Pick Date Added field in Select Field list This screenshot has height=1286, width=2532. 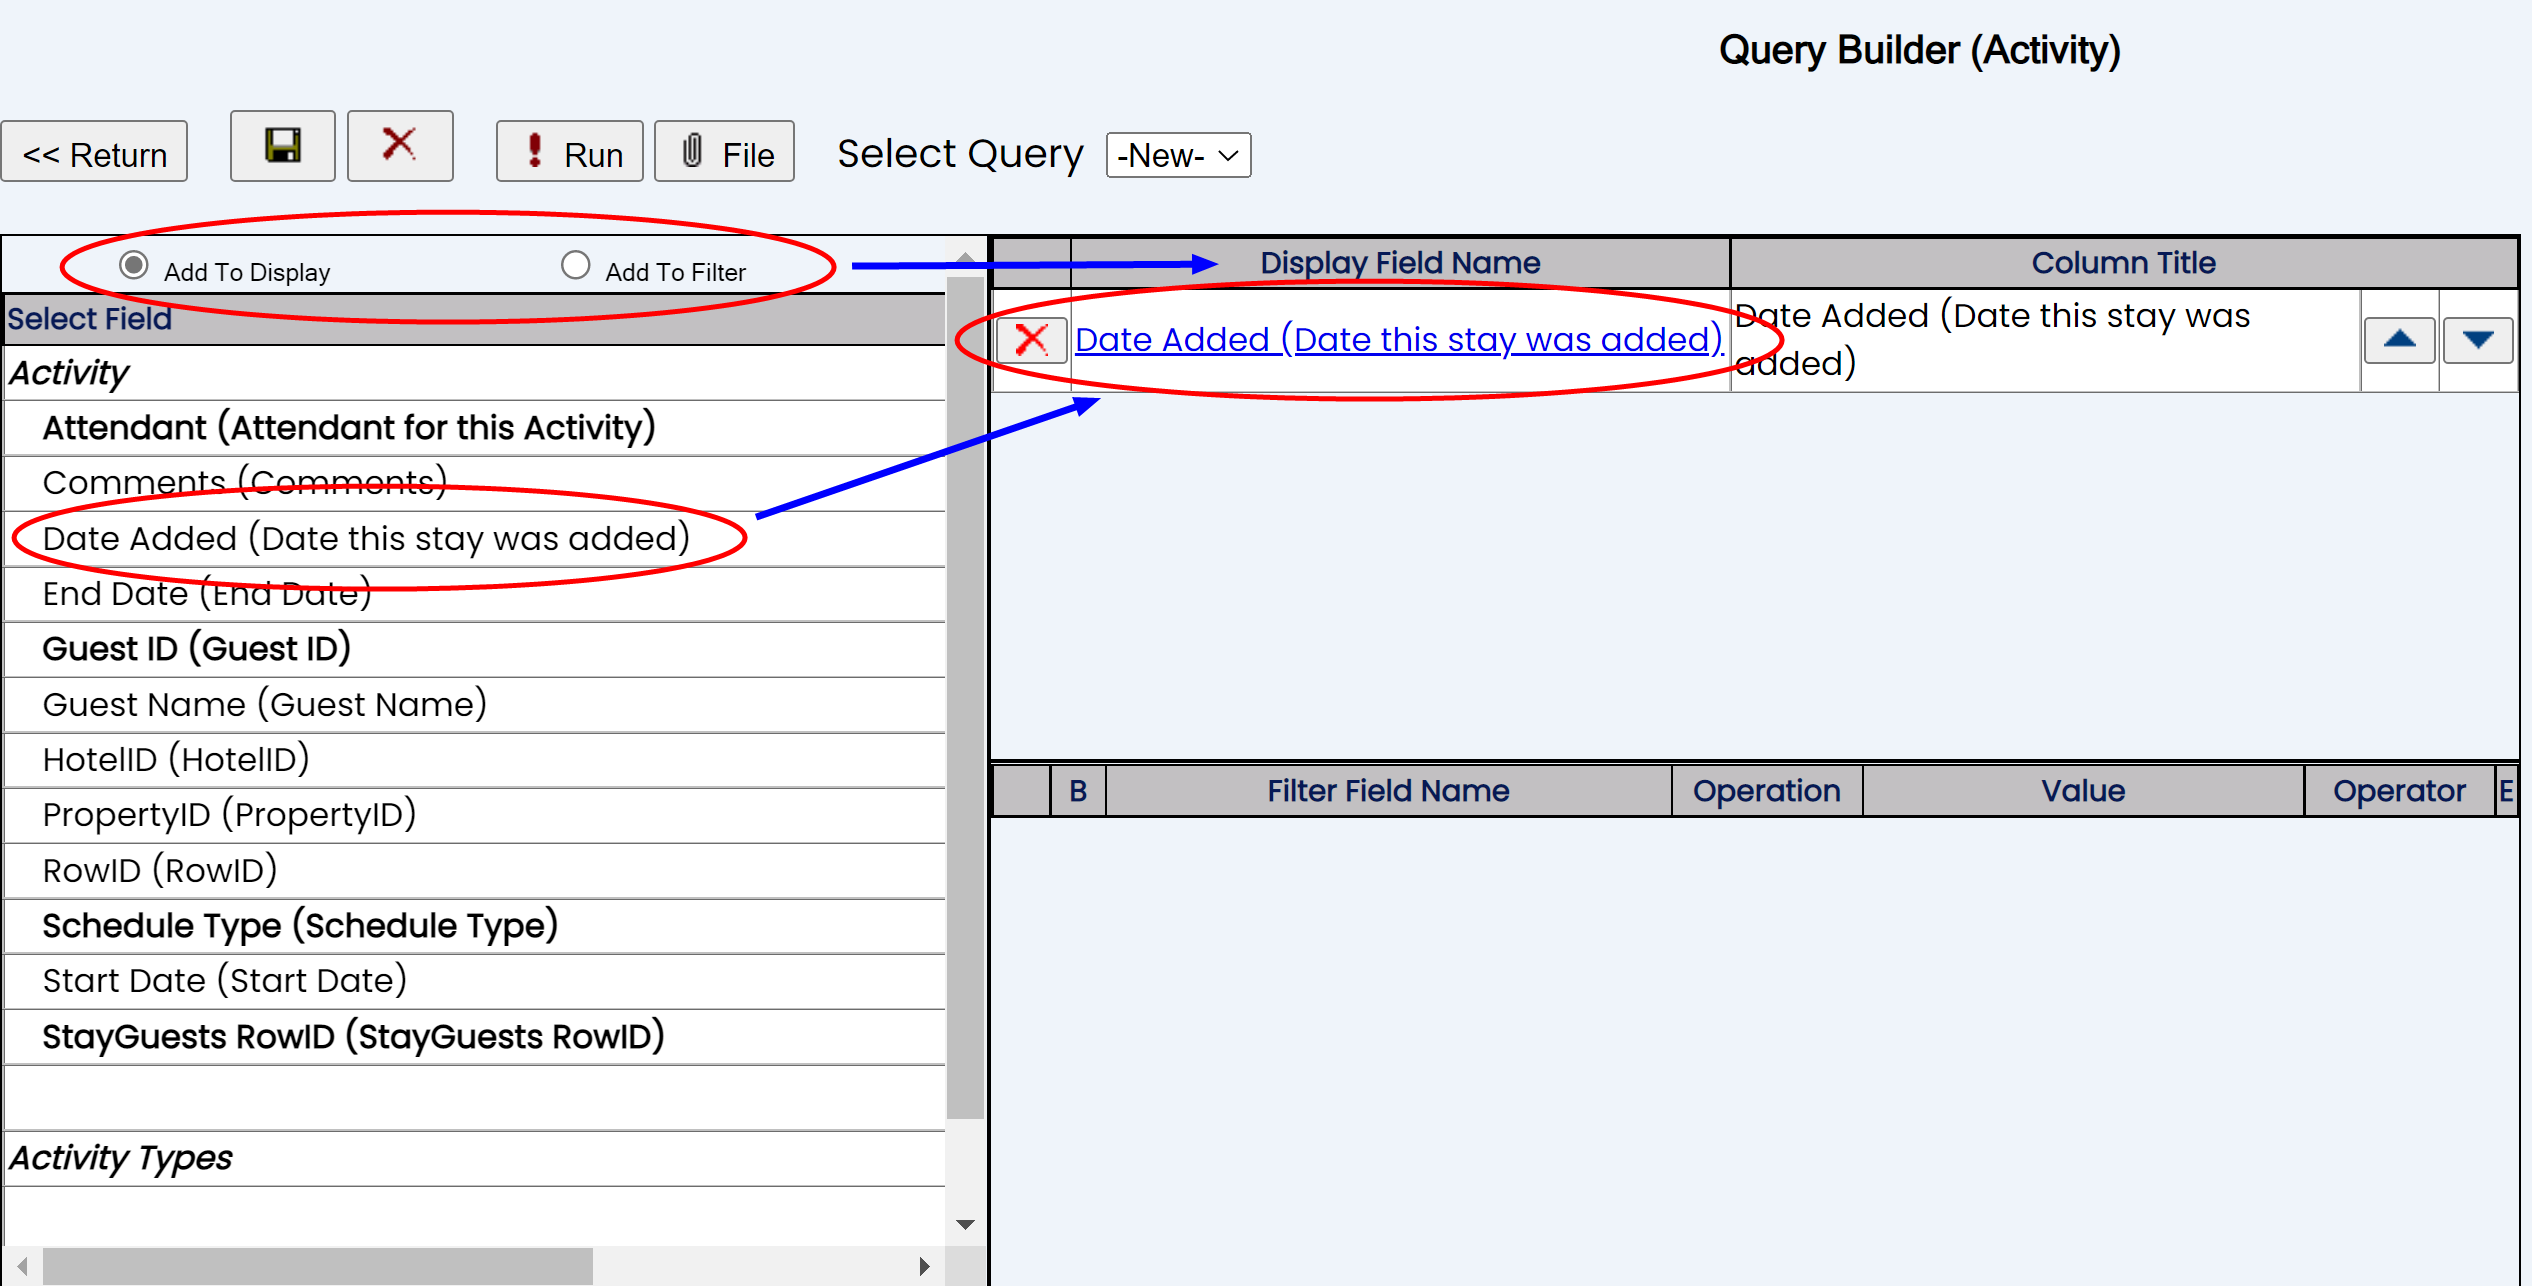tap(475, 539)
